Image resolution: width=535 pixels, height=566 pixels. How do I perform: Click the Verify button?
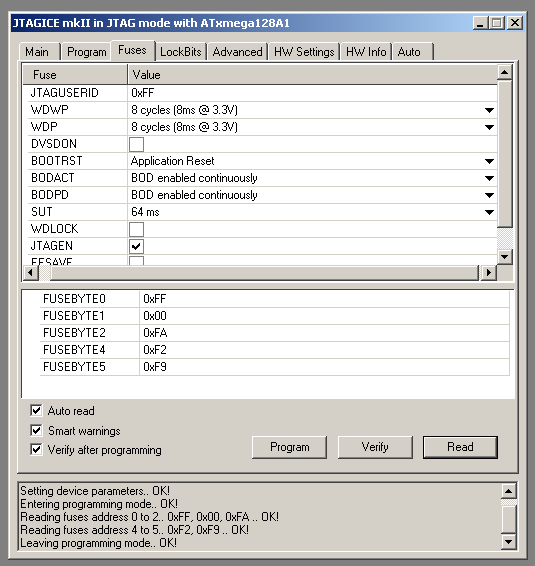(x=375, y=447)
